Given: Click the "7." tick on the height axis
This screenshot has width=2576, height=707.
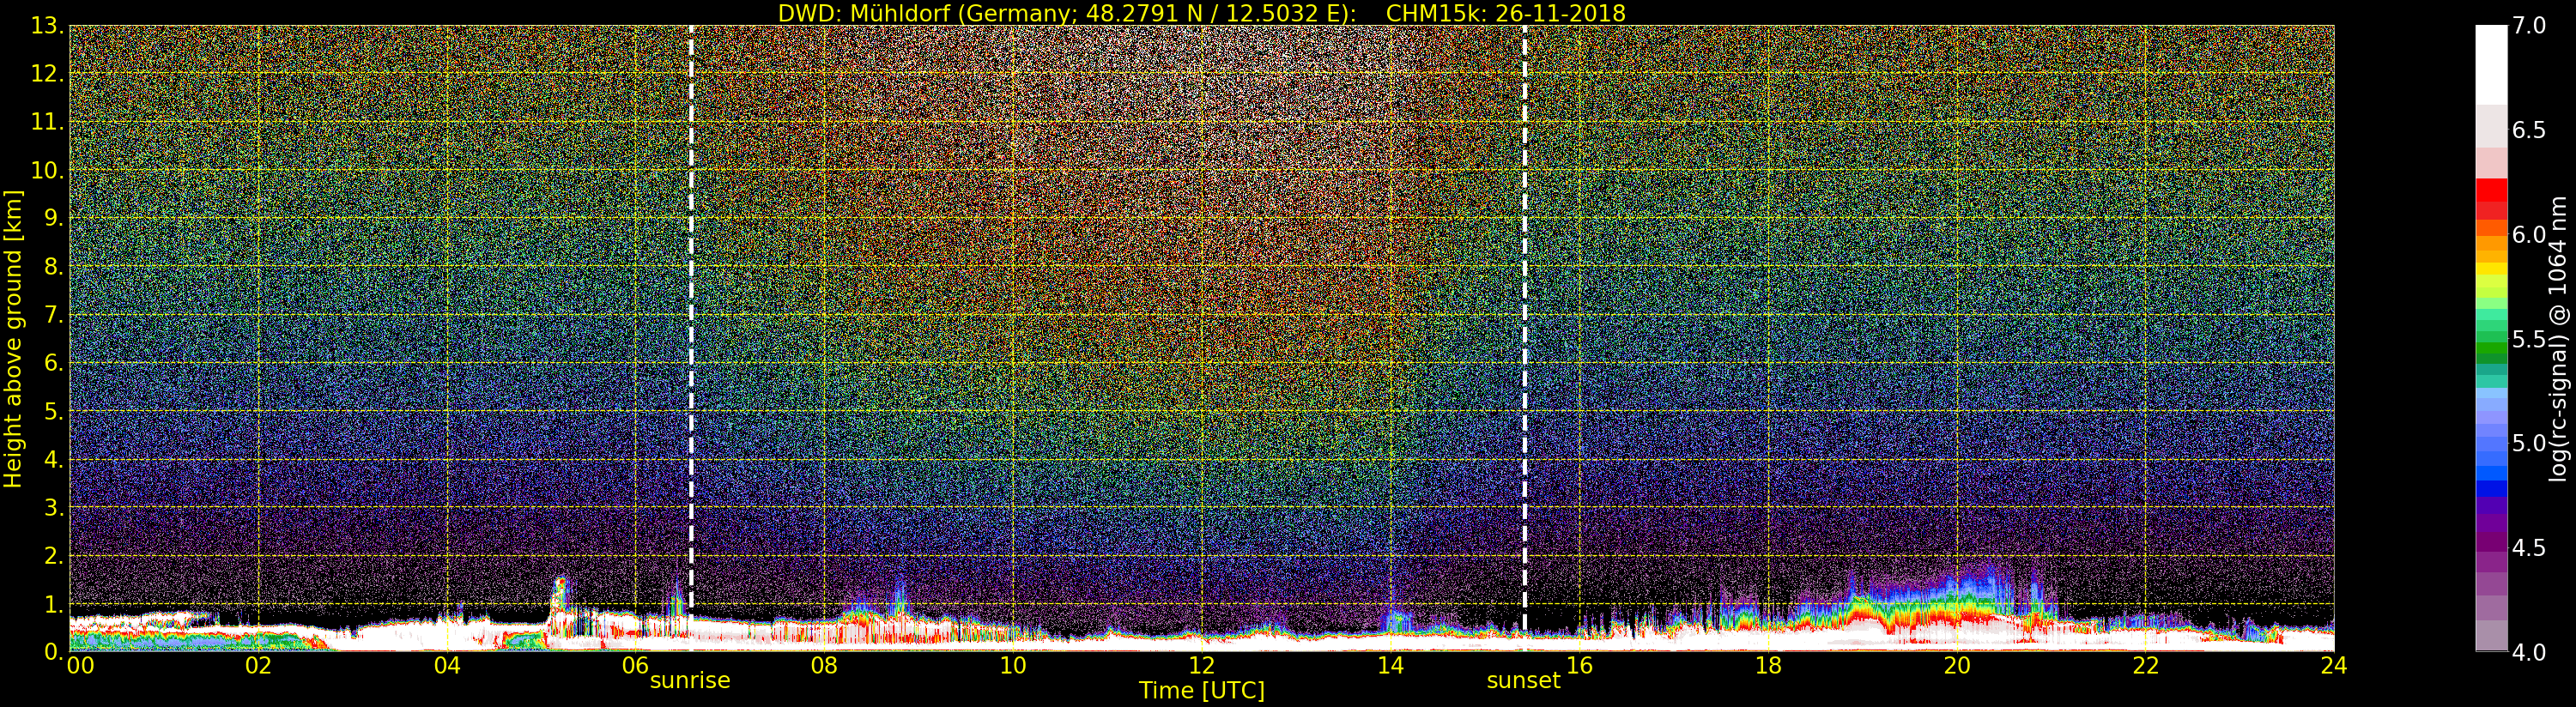Looking at the screenshot, I should pos(53,315).
